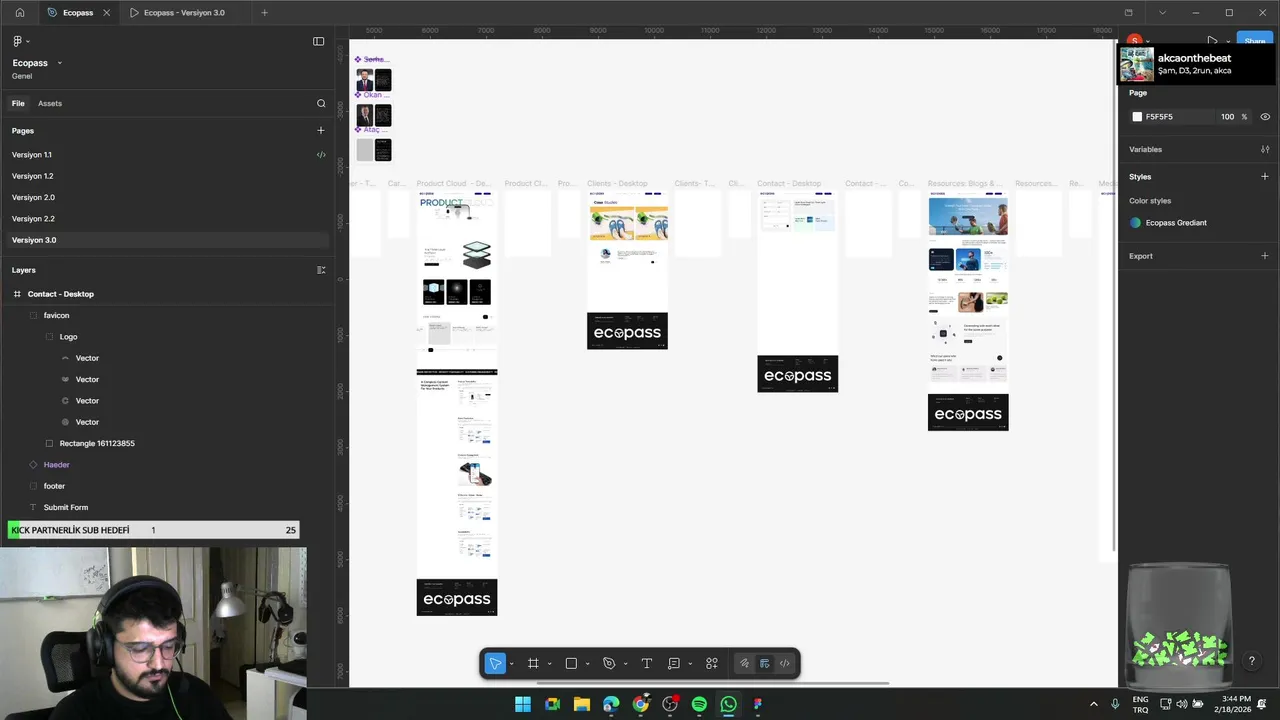Open Windows Start menu
The width and height of the screenshot is (1280, 720).
pos(523,704)
